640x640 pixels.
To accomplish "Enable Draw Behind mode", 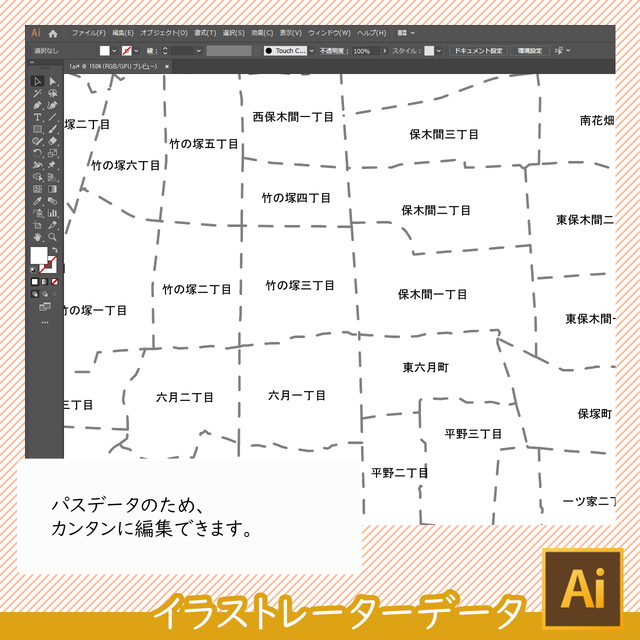I will click(45, 294).
